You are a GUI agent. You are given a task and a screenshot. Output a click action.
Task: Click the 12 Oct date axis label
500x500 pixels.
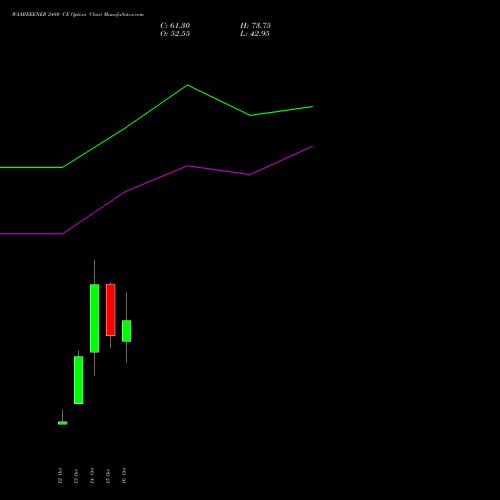coord(60,476)
